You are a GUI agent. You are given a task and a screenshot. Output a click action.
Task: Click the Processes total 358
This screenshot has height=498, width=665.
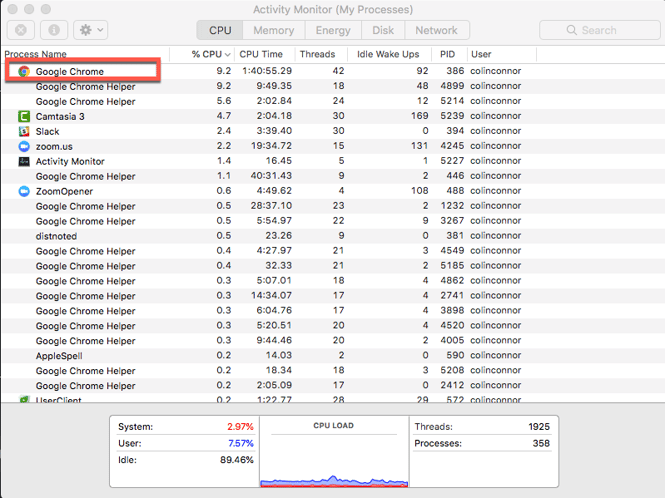[x=541, y=443]
